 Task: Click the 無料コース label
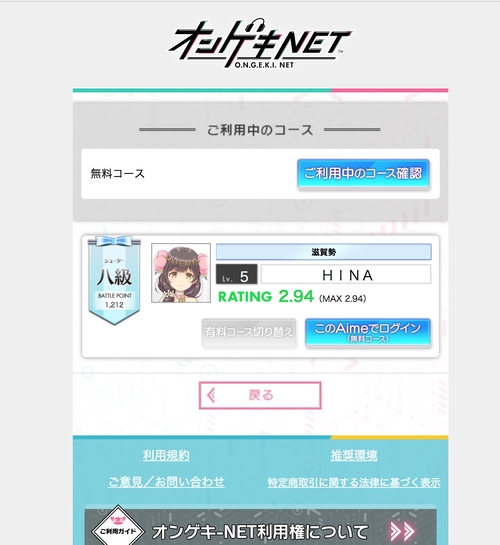pyautogui.click(x=117, y=173)
